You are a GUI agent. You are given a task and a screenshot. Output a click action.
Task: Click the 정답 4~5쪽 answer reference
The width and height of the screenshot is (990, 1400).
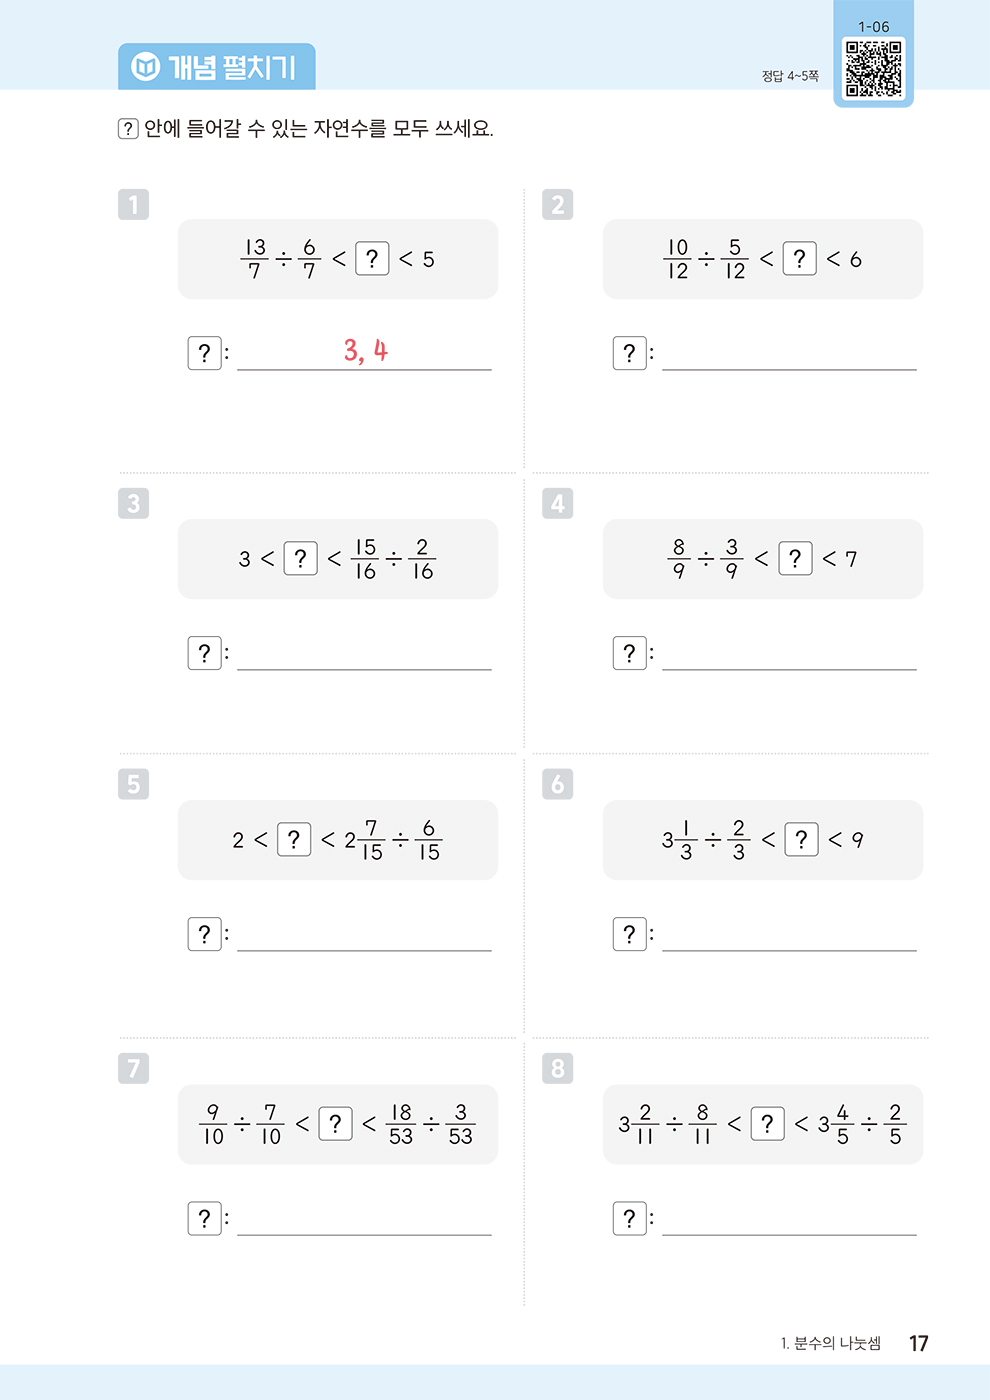pos(790,76)
